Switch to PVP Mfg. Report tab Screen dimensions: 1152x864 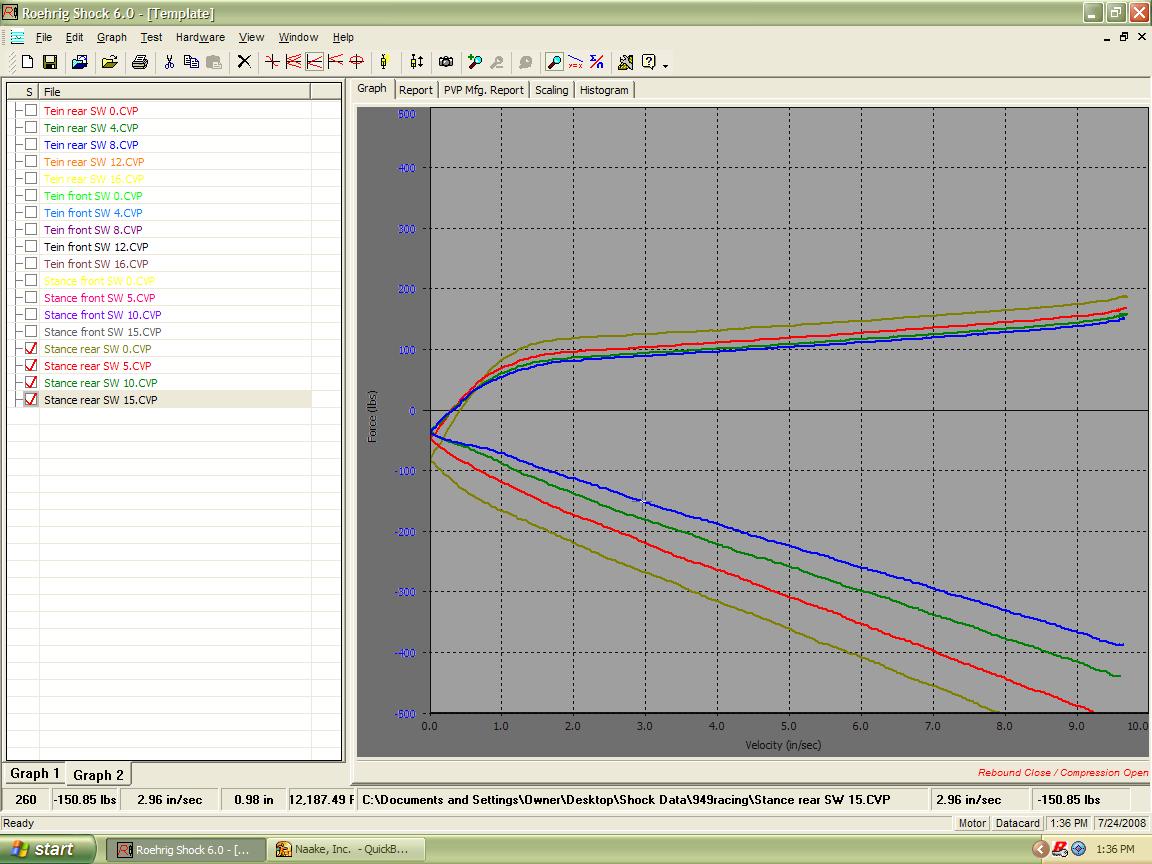pos(483,90)
